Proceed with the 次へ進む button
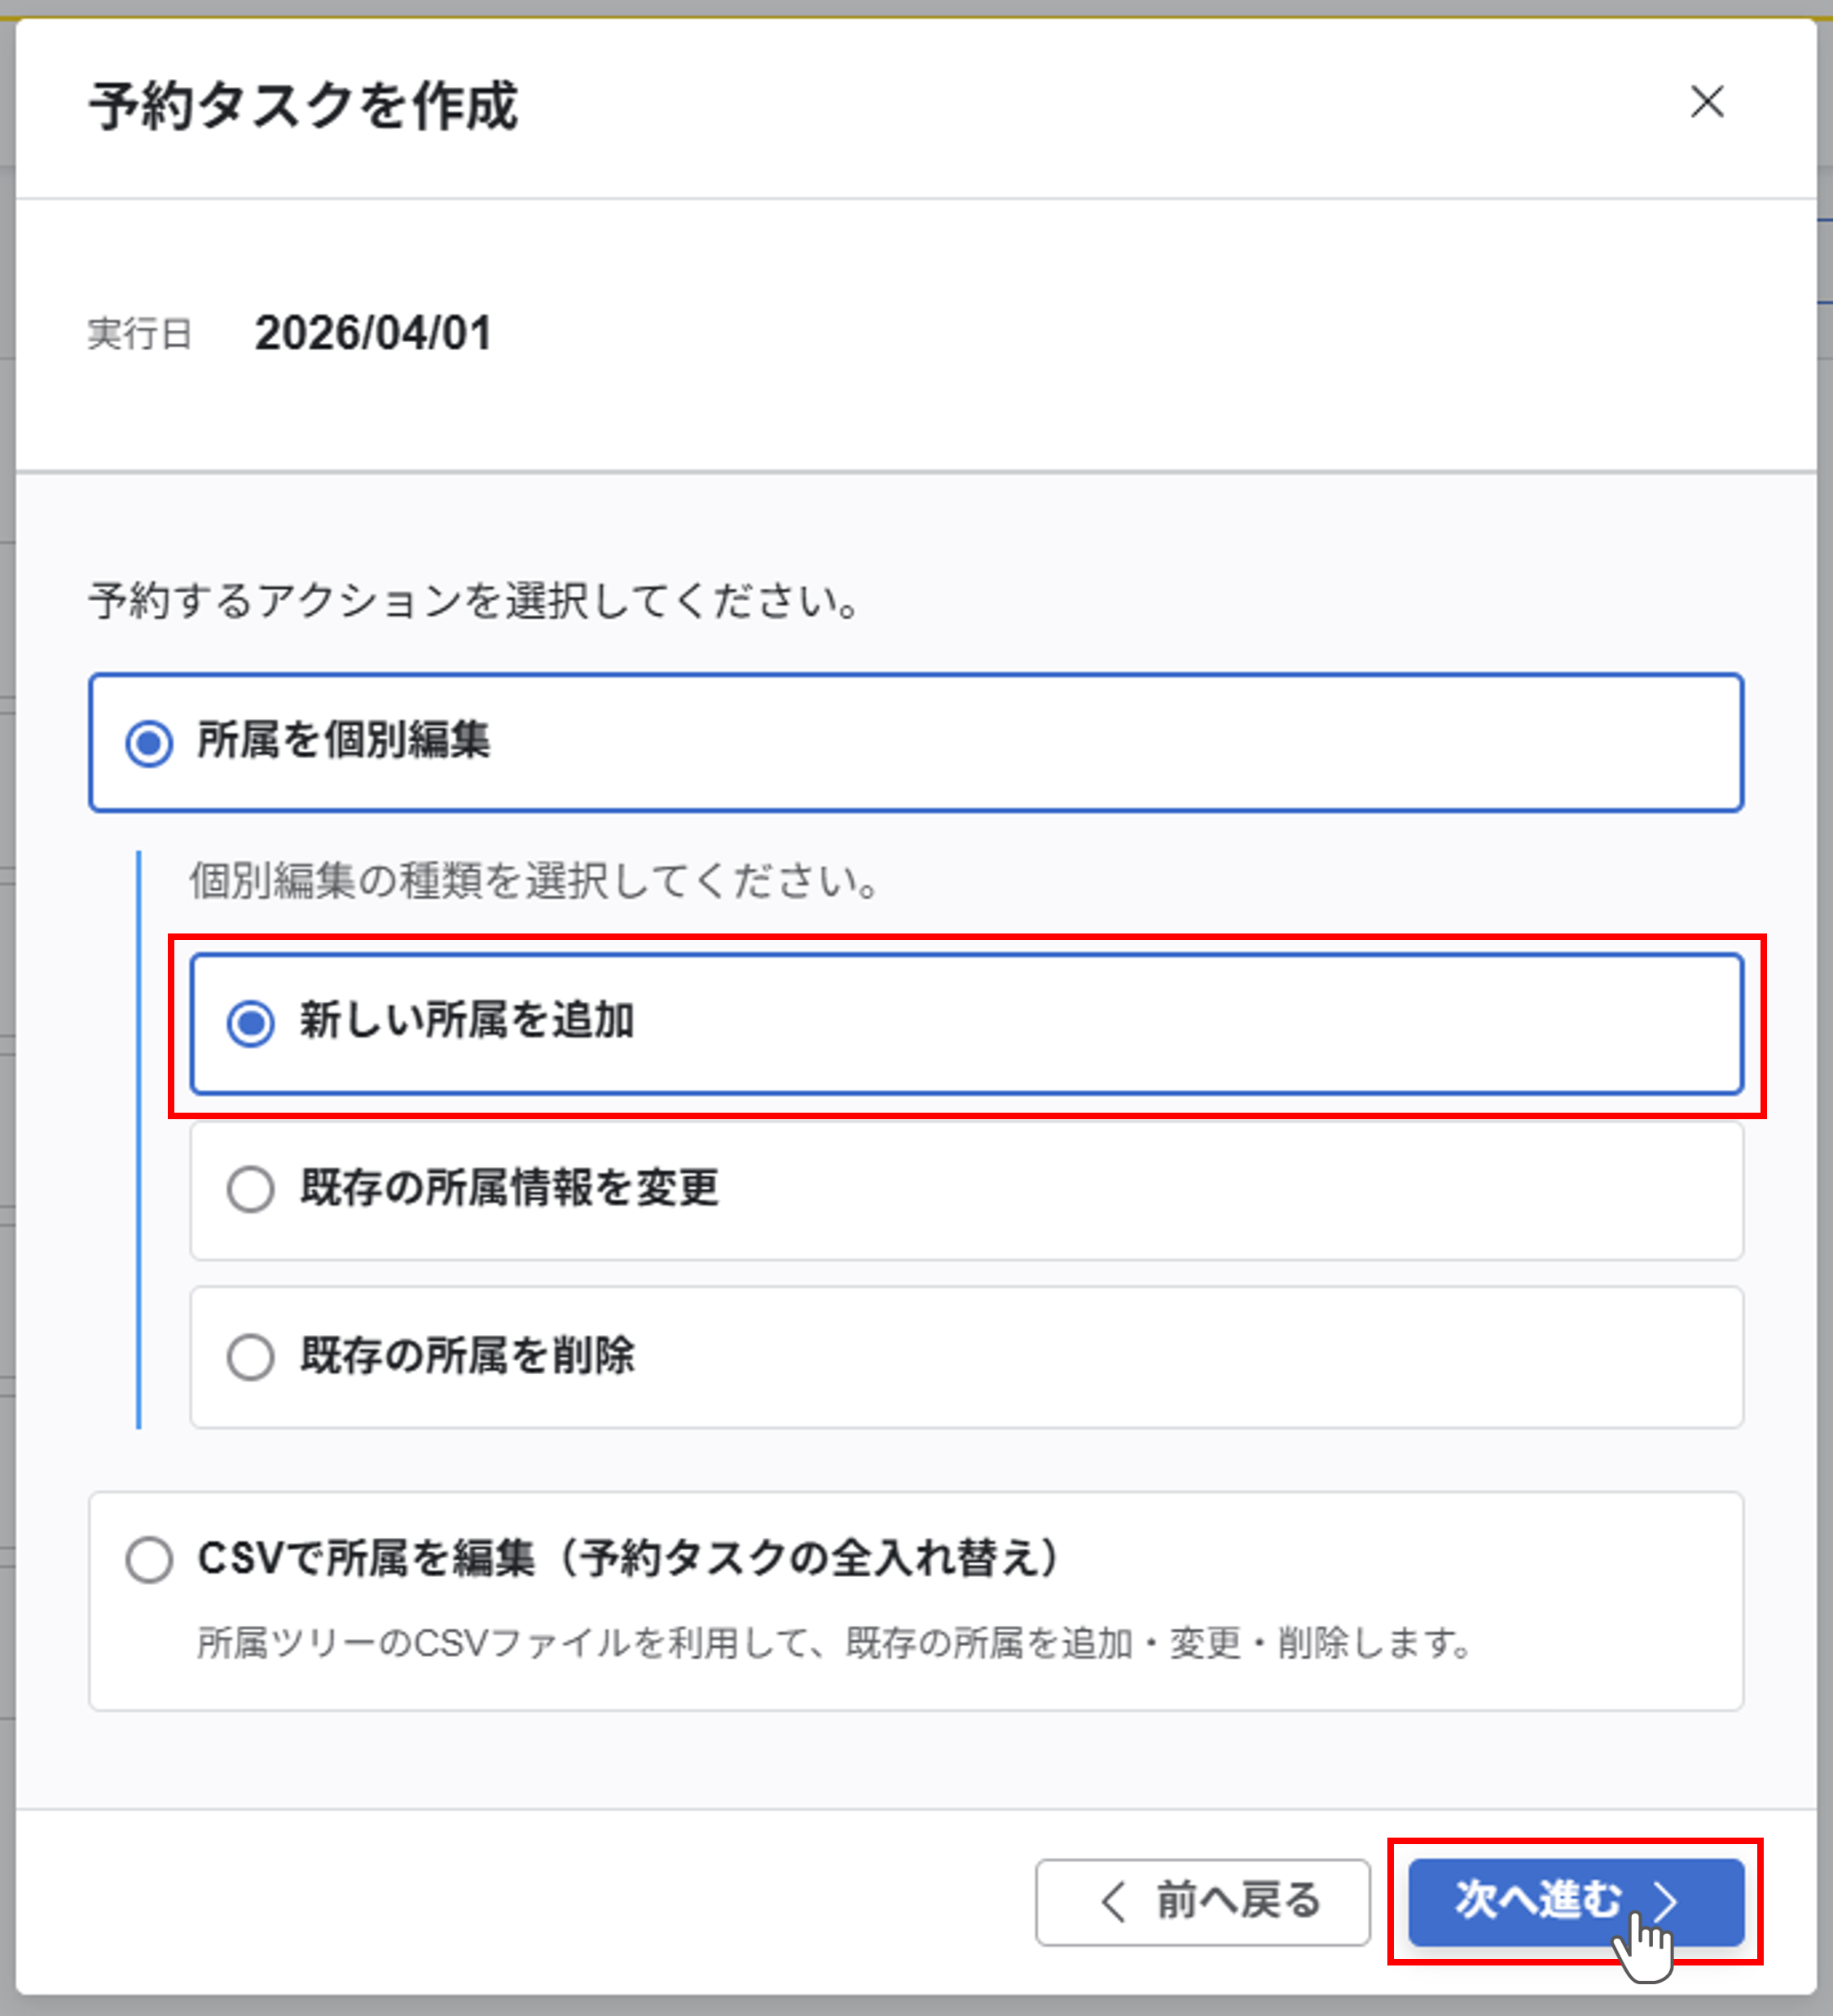1833x2016 pixels. point(1575,1901)
